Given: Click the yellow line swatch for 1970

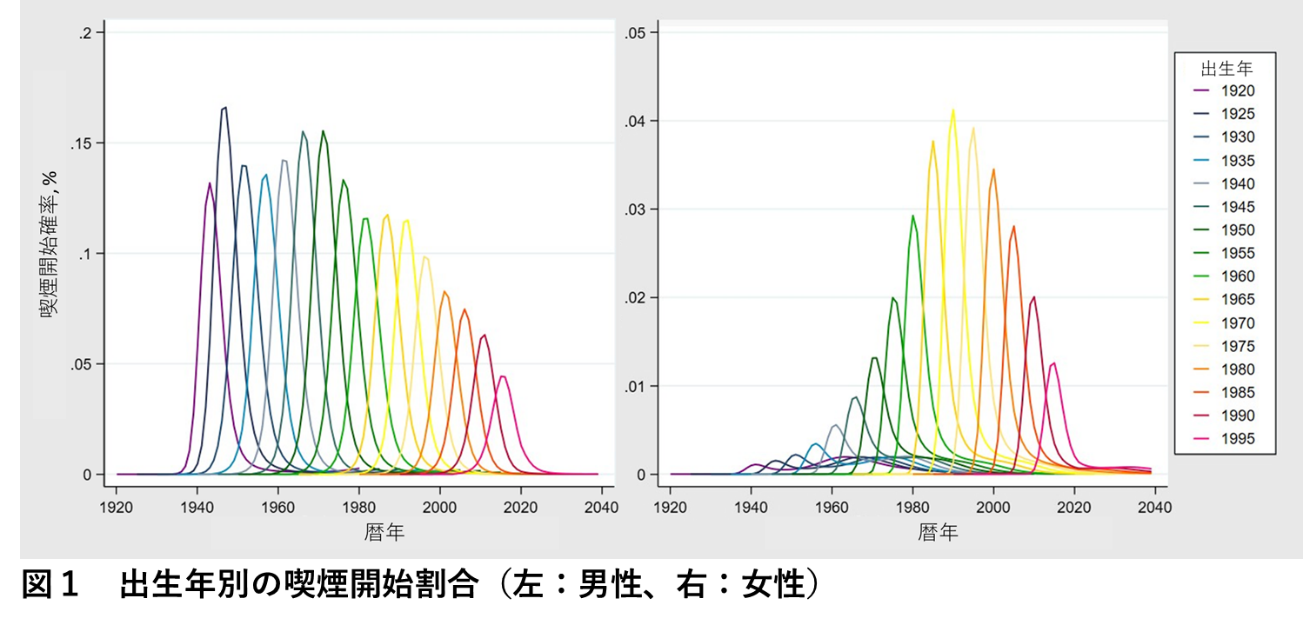Looking at the screenshot, I should click(1204, 323).
